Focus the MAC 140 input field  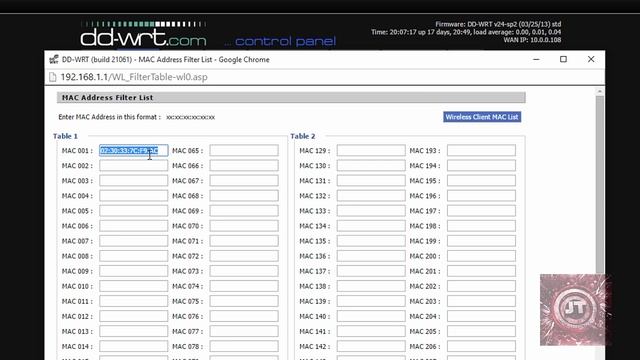coord(371,316)
